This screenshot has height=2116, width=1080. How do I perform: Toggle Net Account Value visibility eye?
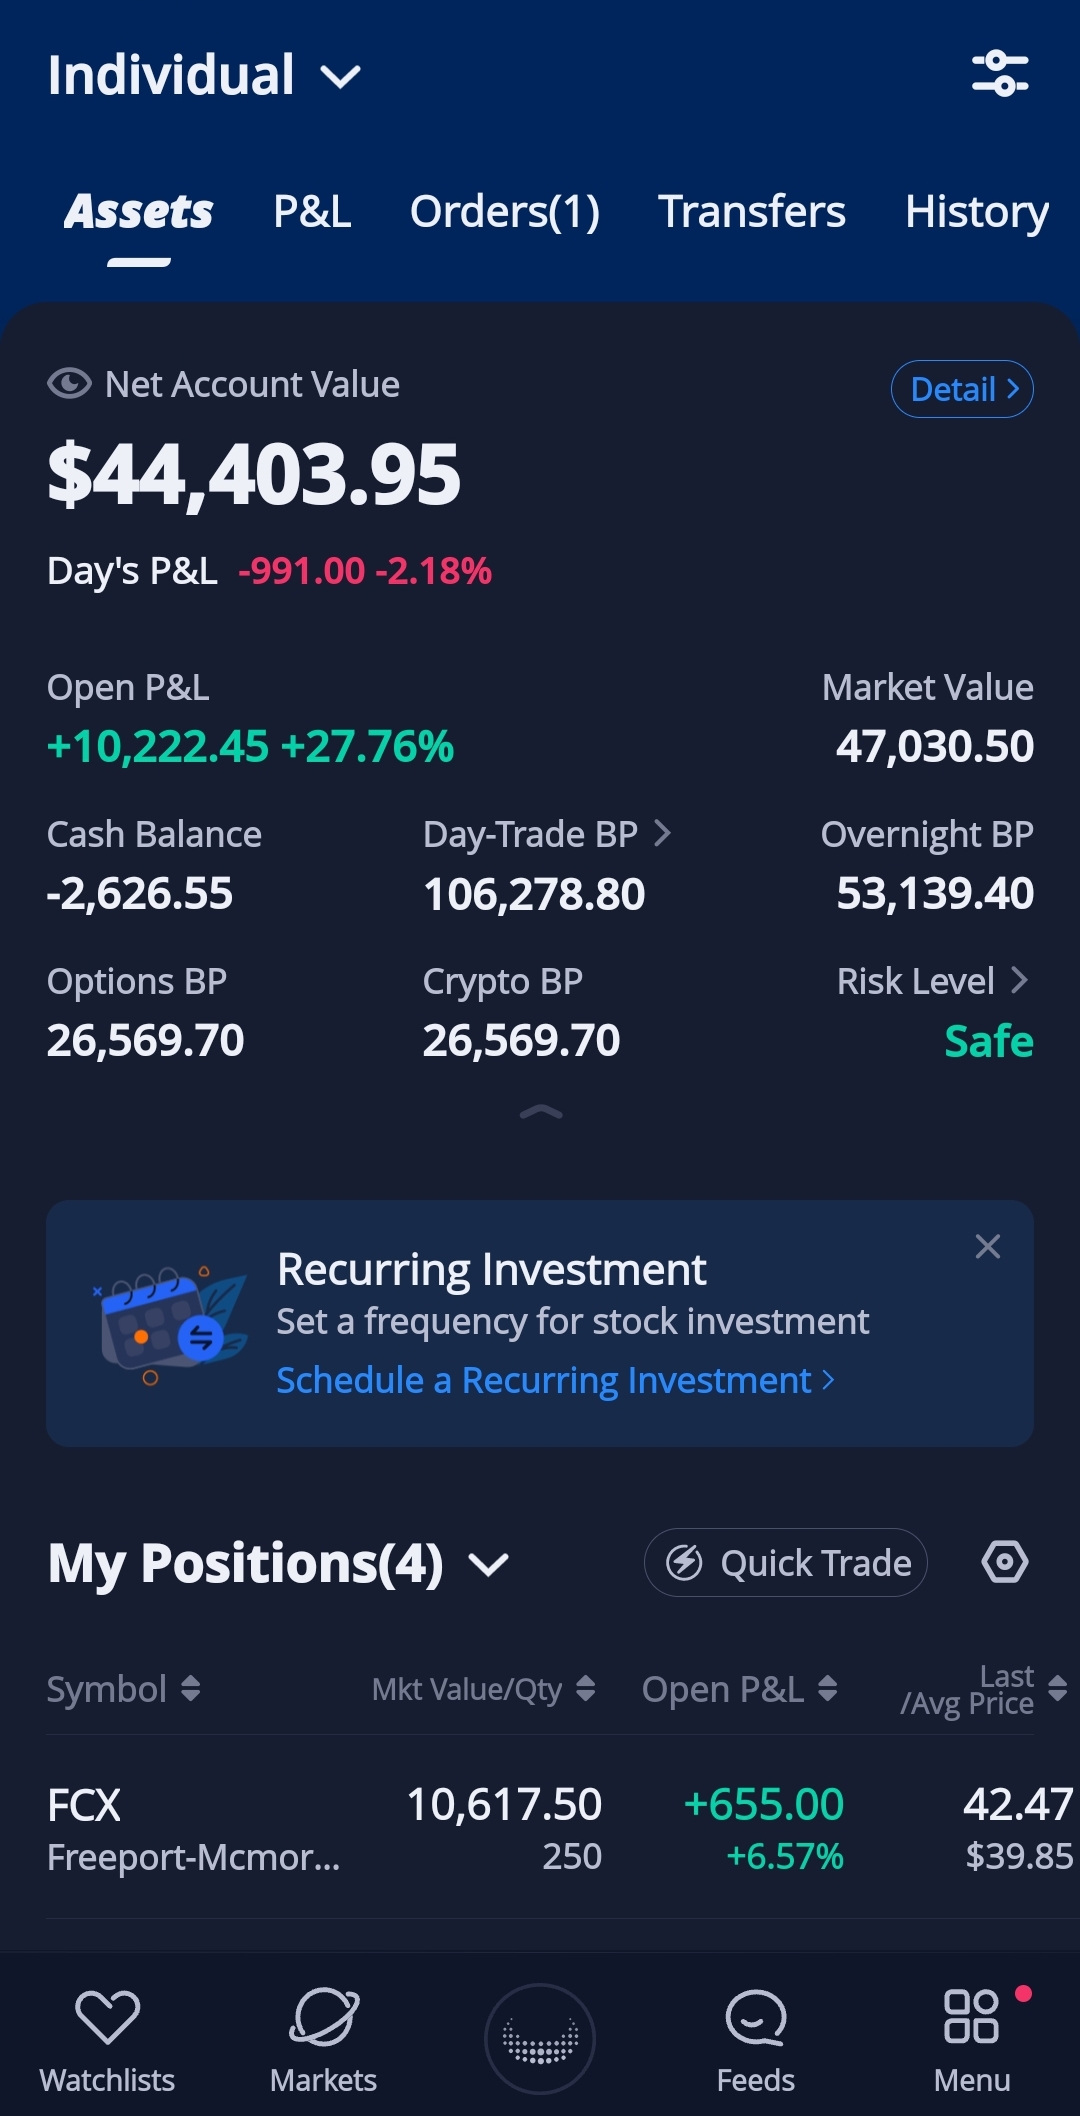tap(69, 384)
